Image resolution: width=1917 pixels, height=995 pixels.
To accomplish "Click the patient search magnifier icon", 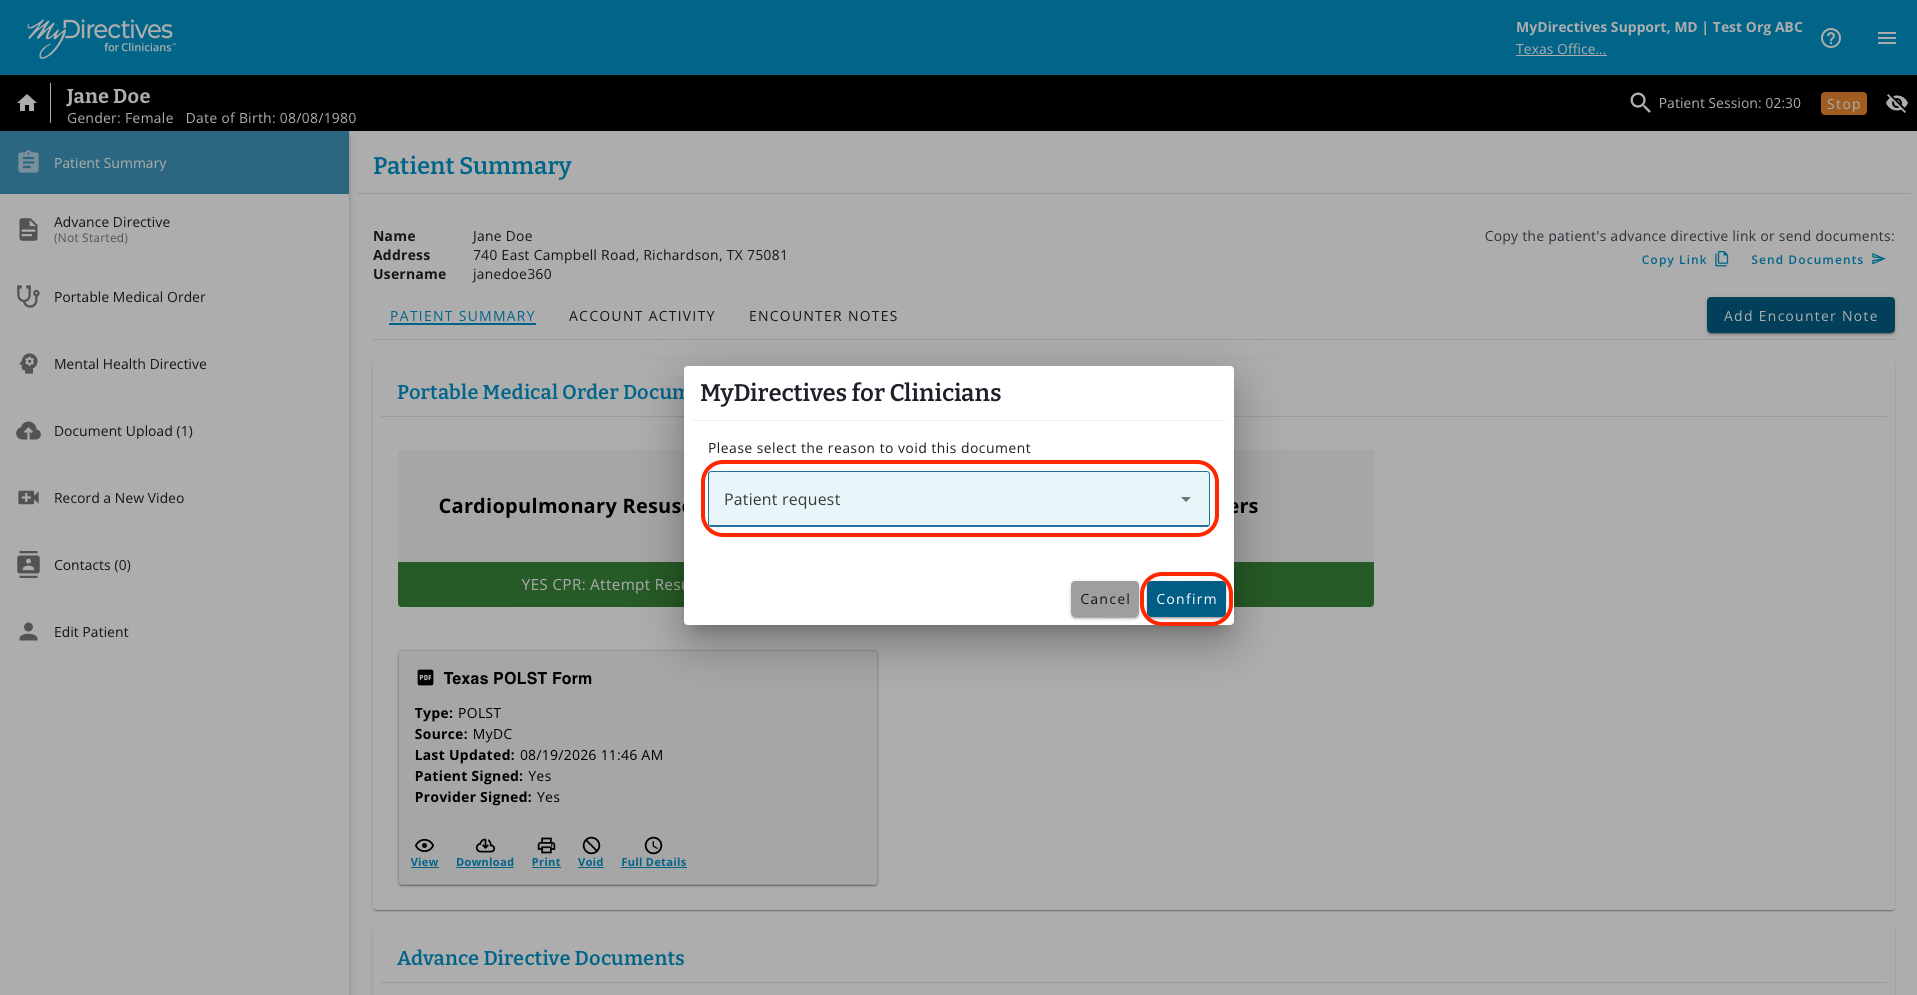I will [x=1640, y=103].
